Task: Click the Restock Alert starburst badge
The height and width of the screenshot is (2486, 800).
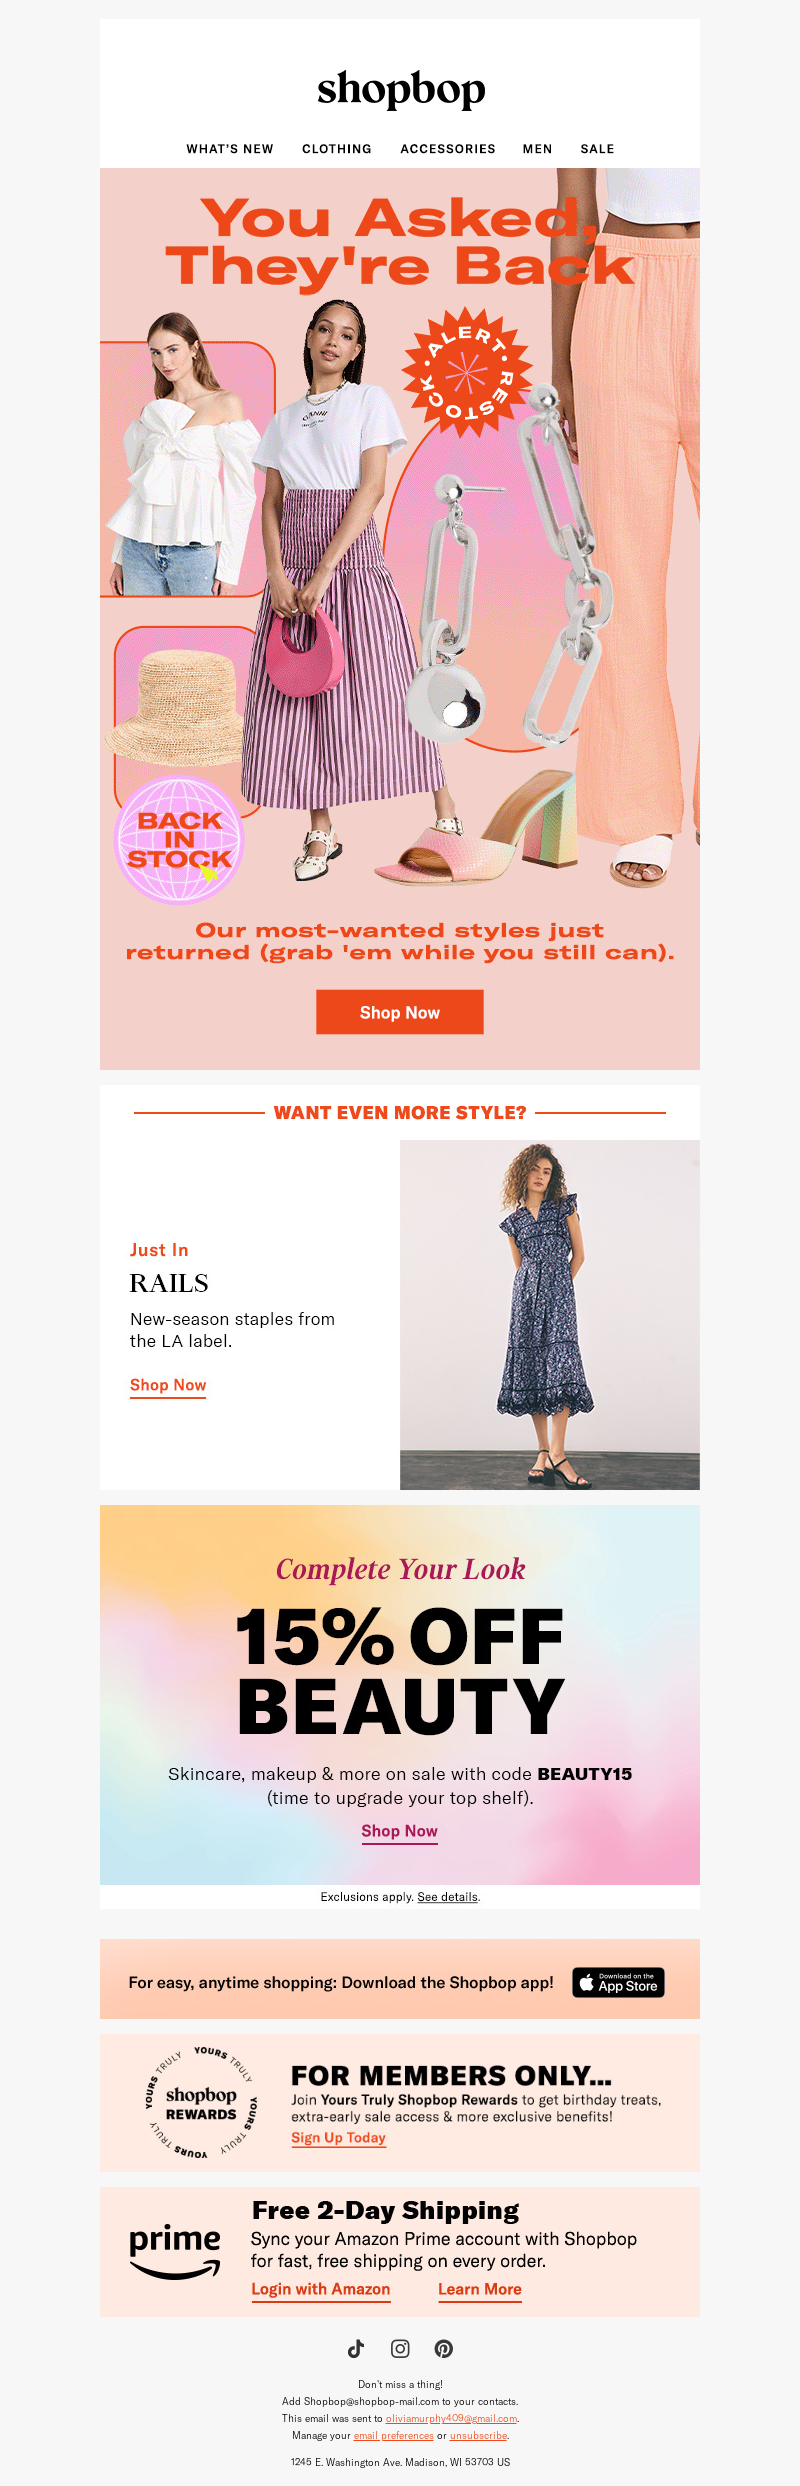Action: tap(467, 372)
